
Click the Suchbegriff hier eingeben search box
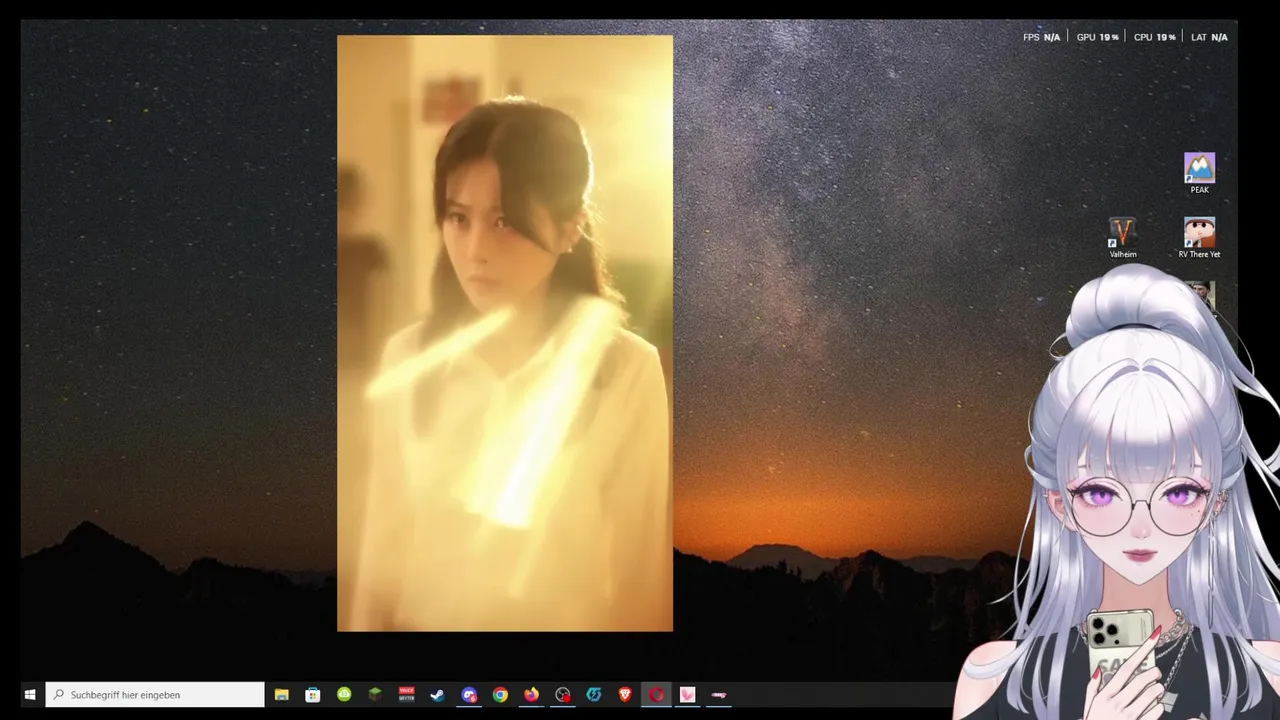coord(155,694)
